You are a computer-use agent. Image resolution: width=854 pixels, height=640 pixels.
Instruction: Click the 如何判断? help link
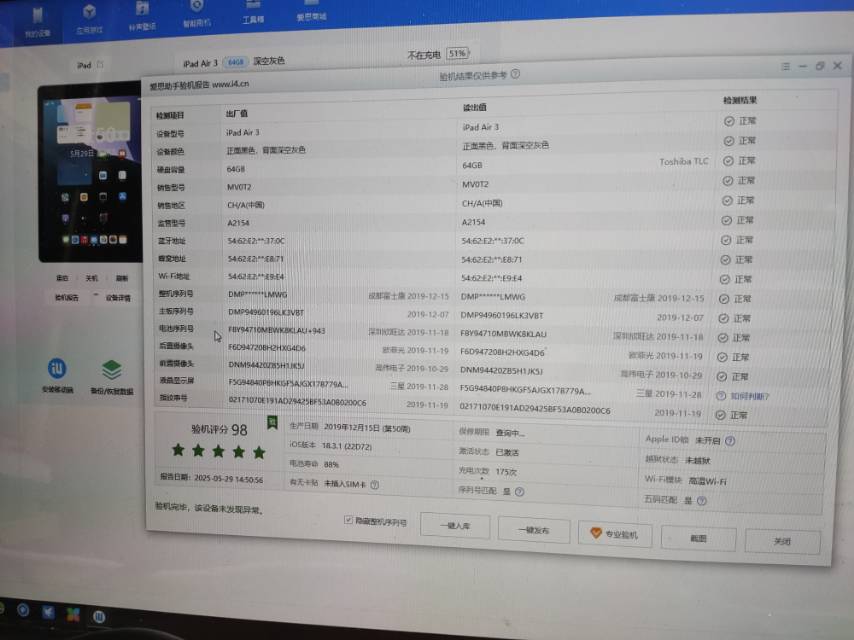[749, 397]
